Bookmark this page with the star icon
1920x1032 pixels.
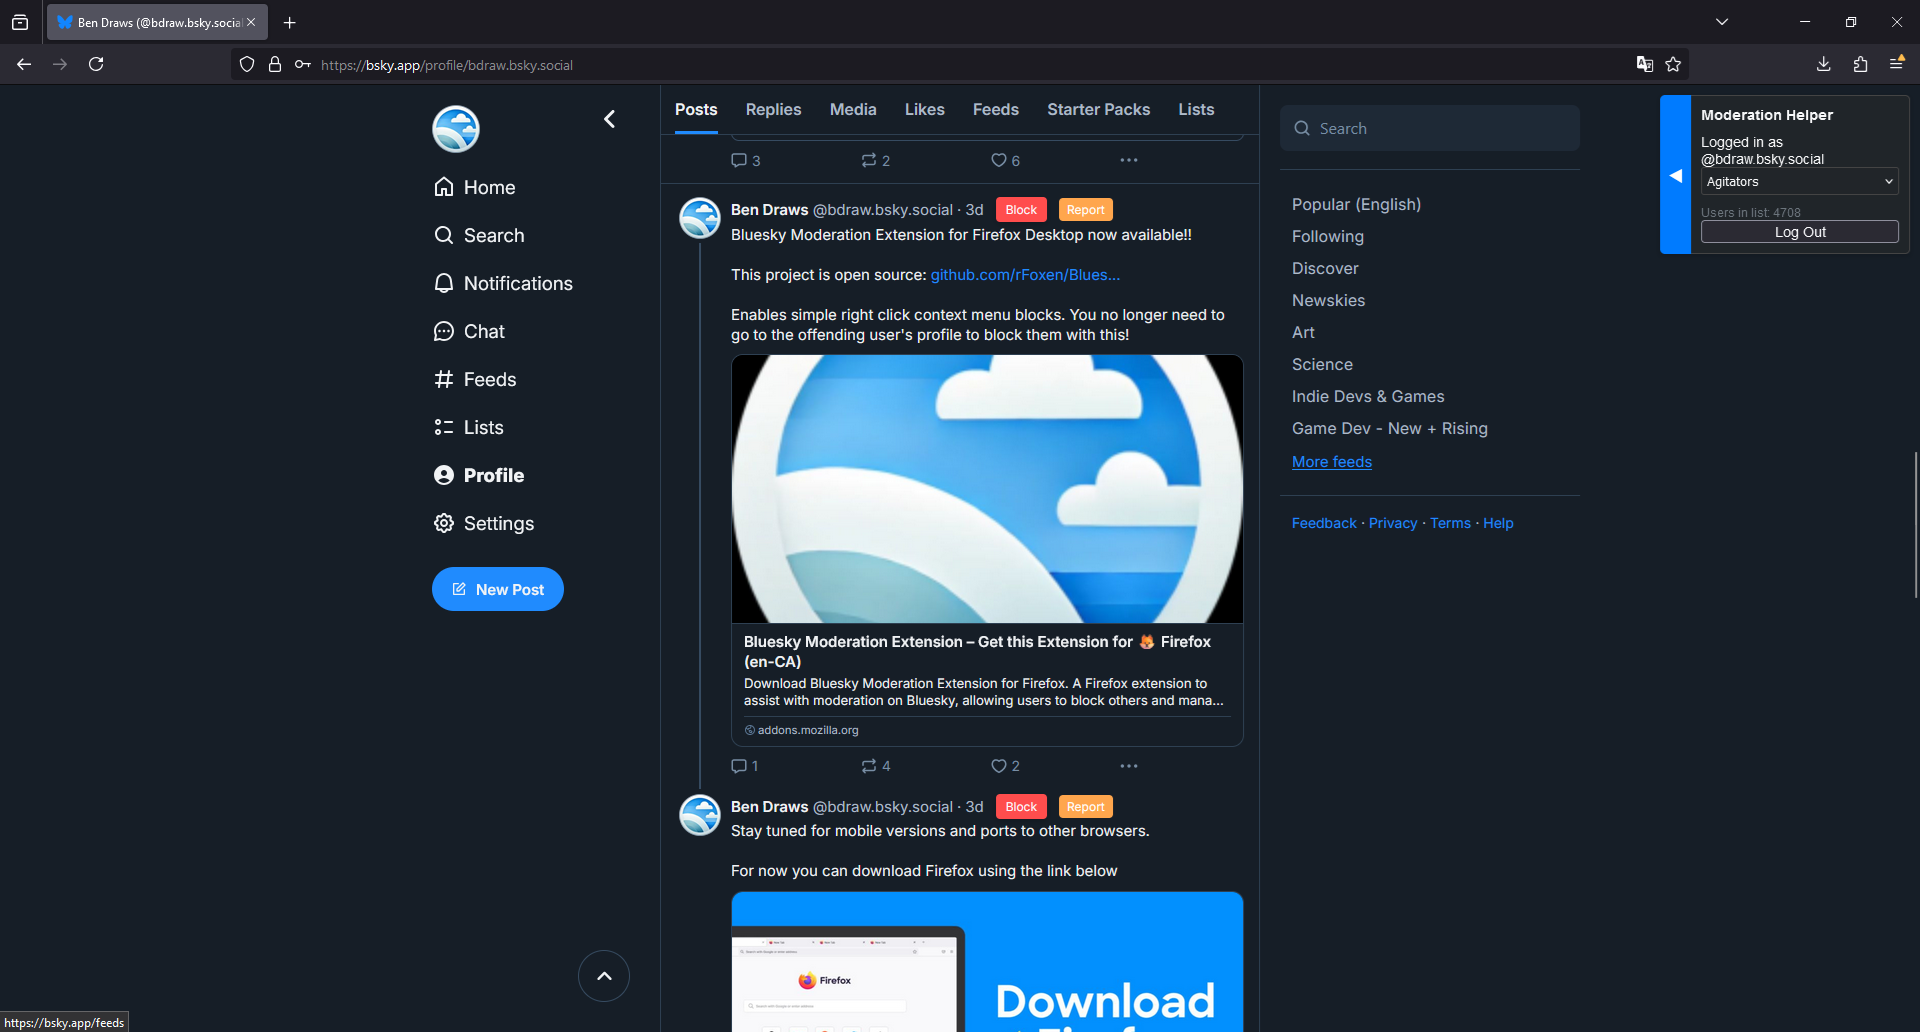1673,64
